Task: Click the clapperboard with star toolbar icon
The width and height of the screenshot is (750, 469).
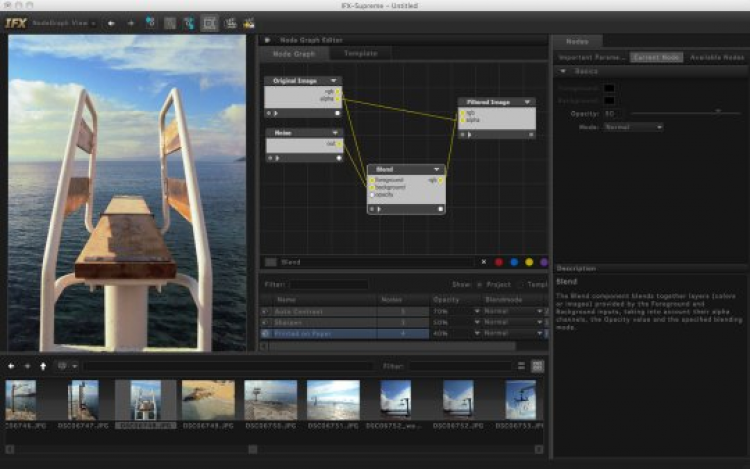Action: click(x=248, y=22)
